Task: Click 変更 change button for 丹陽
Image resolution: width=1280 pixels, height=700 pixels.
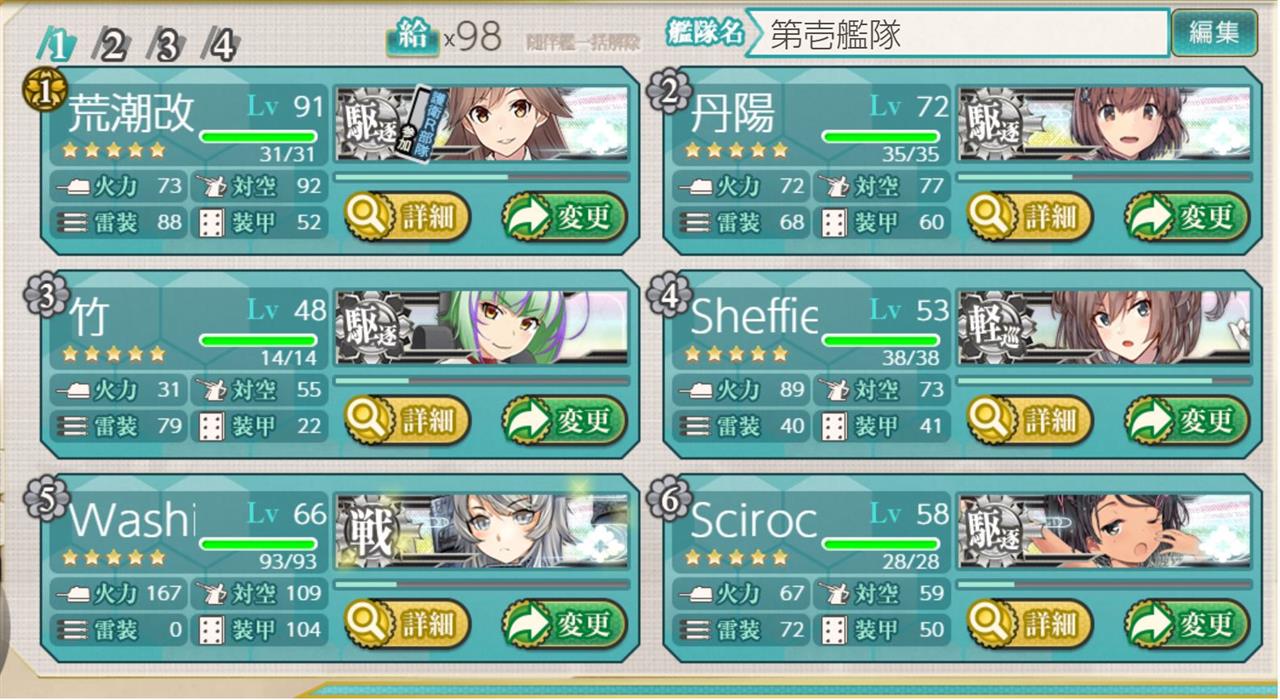Action: tap(1186, 216)
